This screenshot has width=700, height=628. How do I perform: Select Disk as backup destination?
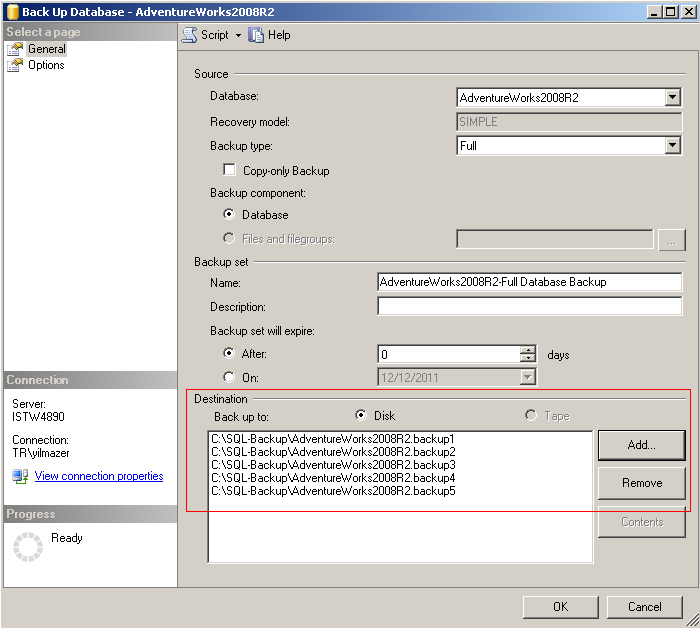point(361,415)
